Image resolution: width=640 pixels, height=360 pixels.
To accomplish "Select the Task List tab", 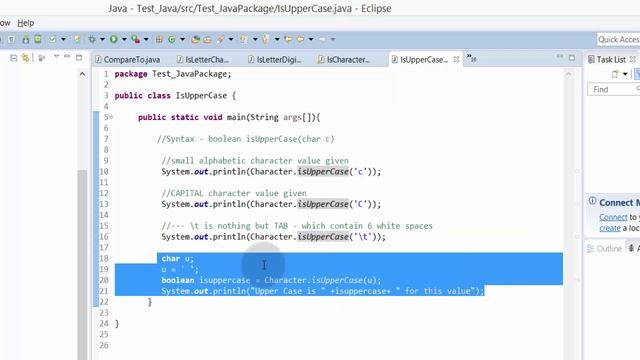I will click(x=611, y=60).
